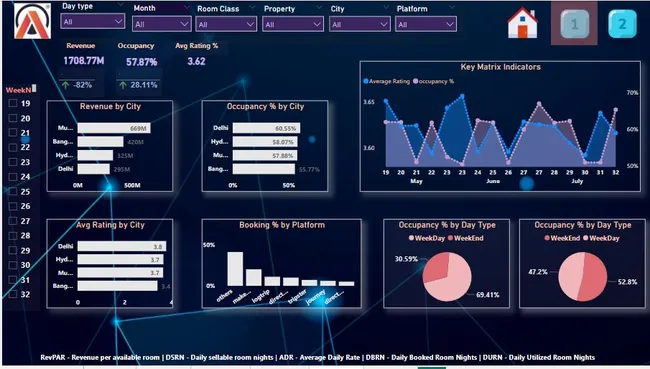Check week 28 checkbox
The image size is (650, 369).
pos(13,235)
